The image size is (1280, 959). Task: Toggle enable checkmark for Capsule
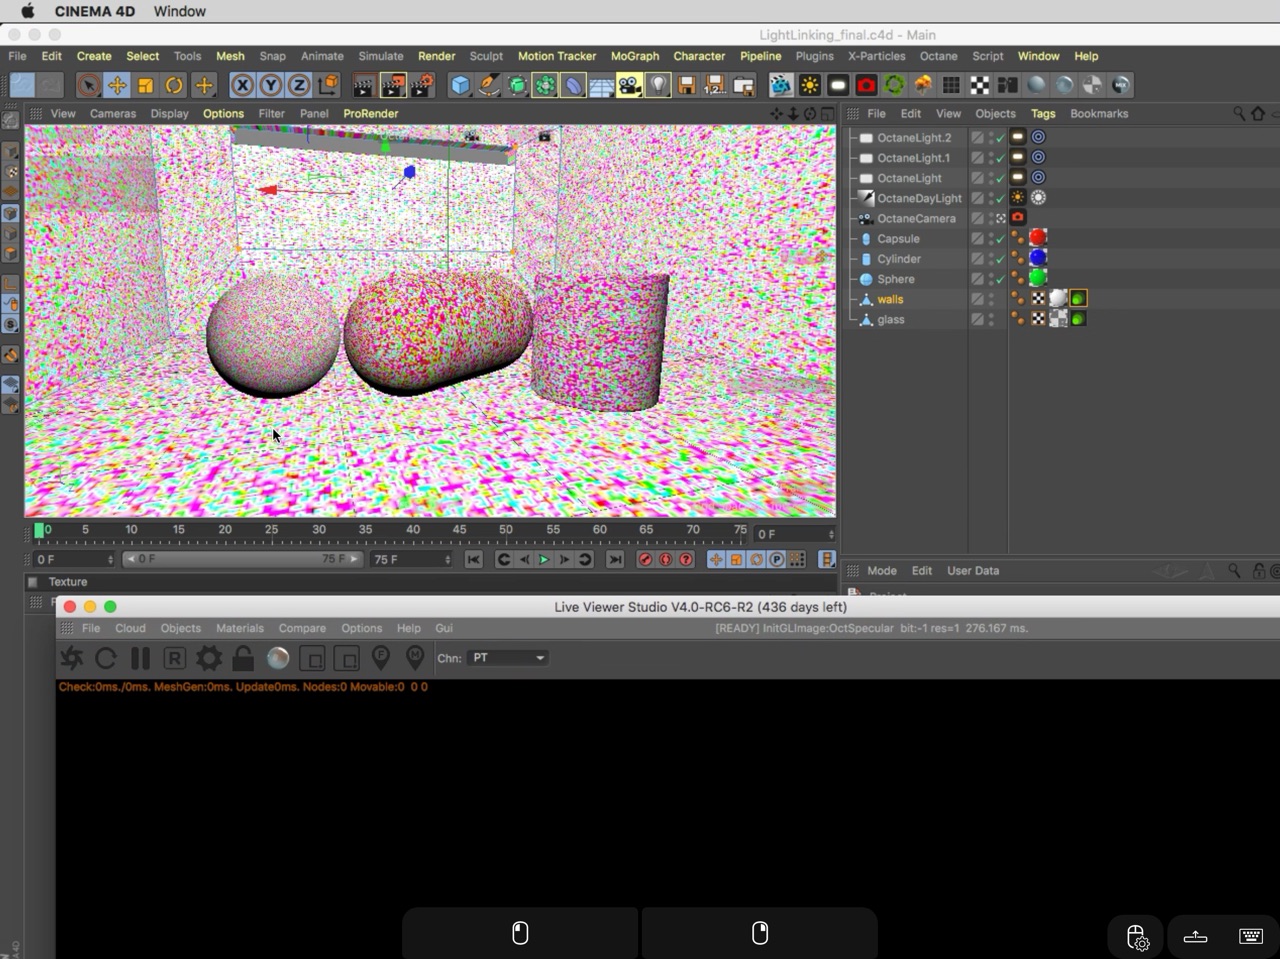1000,239
